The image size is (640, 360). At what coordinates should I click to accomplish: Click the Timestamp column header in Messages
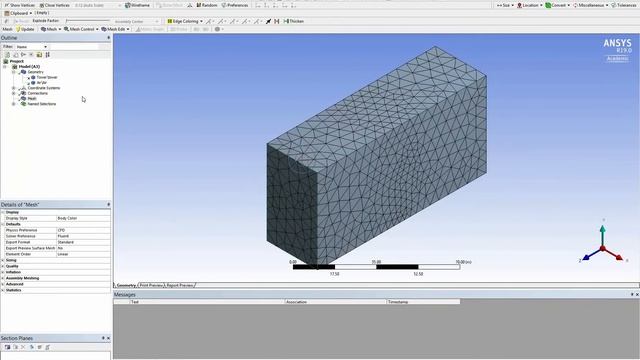click(x=423, y=302)
